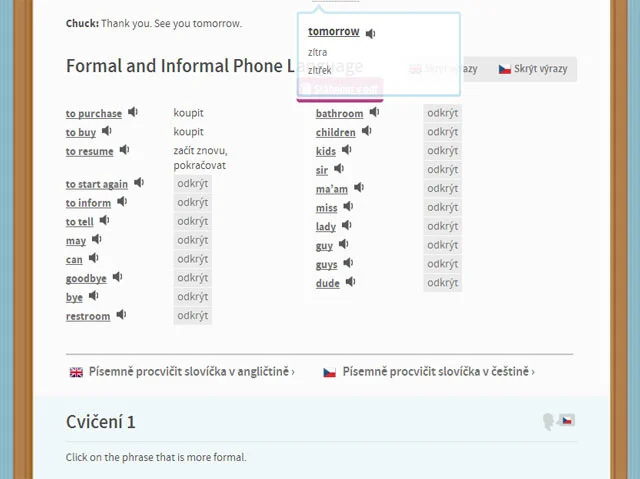Screen dimensions: 640x479
Task: Play pronunciation of 'to resume'
Action: [x=124, y=150]
